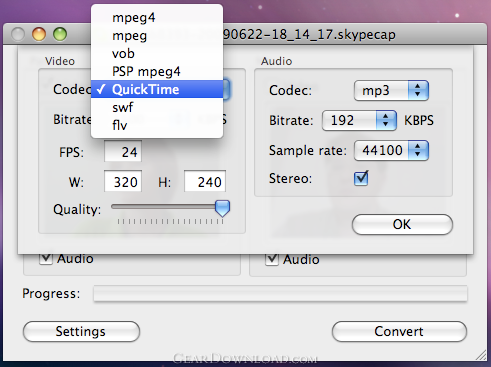Select swf from the codec list
491x367 pixels.
point(157,107)
